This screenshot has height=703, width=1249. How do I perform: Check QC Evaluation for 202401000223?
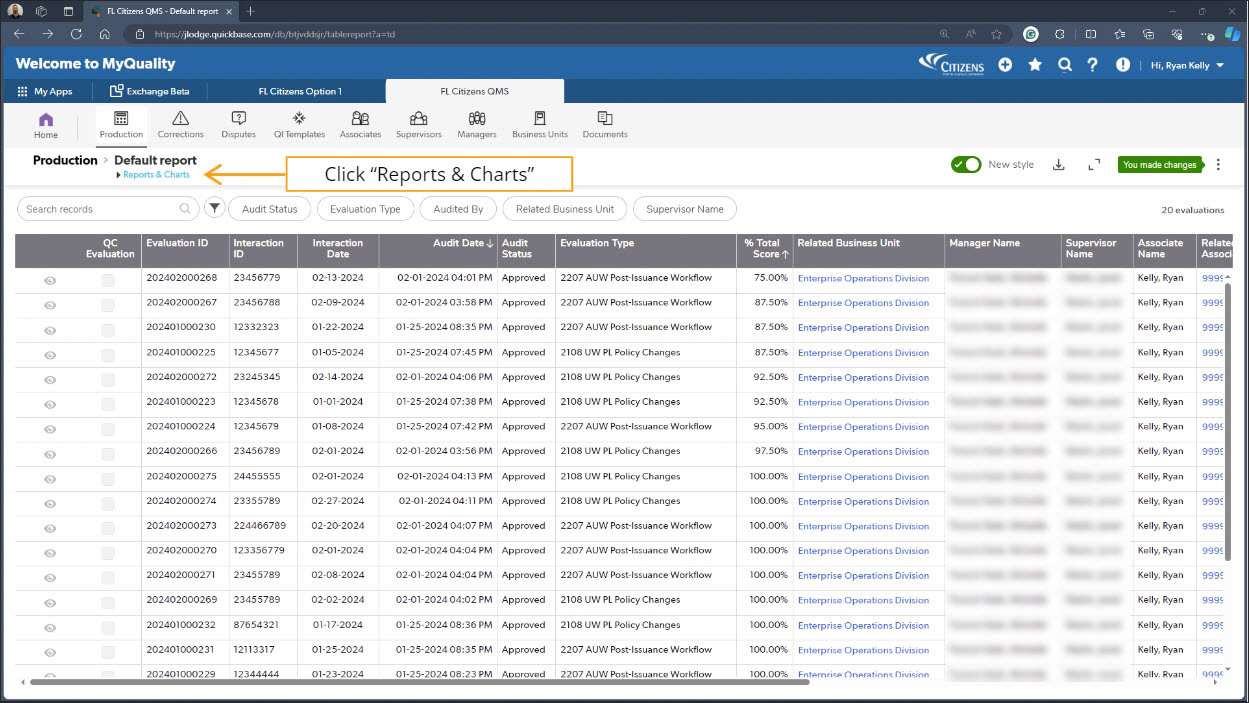click(x=108, y=404)
